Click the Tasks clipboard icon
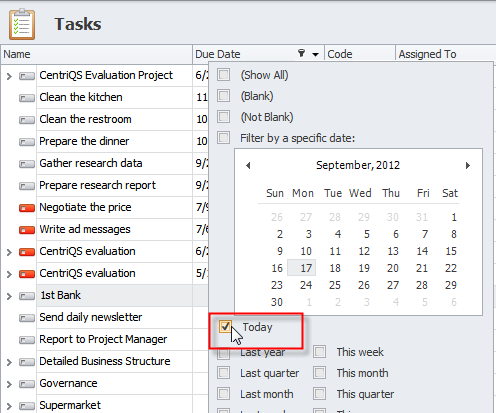Screen dimensions: 496x413 pos(22,24)
